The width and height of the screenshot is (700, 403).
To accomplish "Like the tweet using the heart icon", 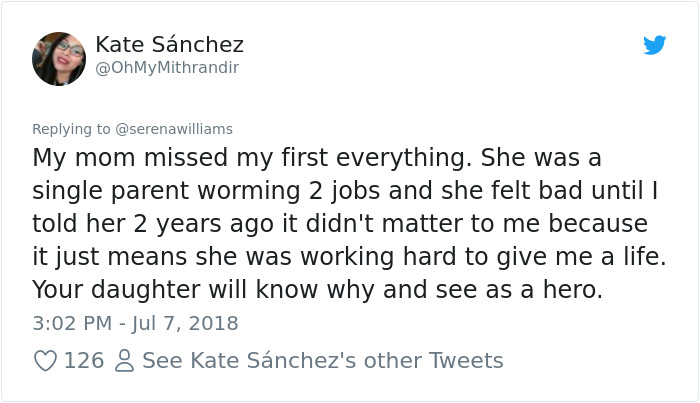I will (45, 360).
